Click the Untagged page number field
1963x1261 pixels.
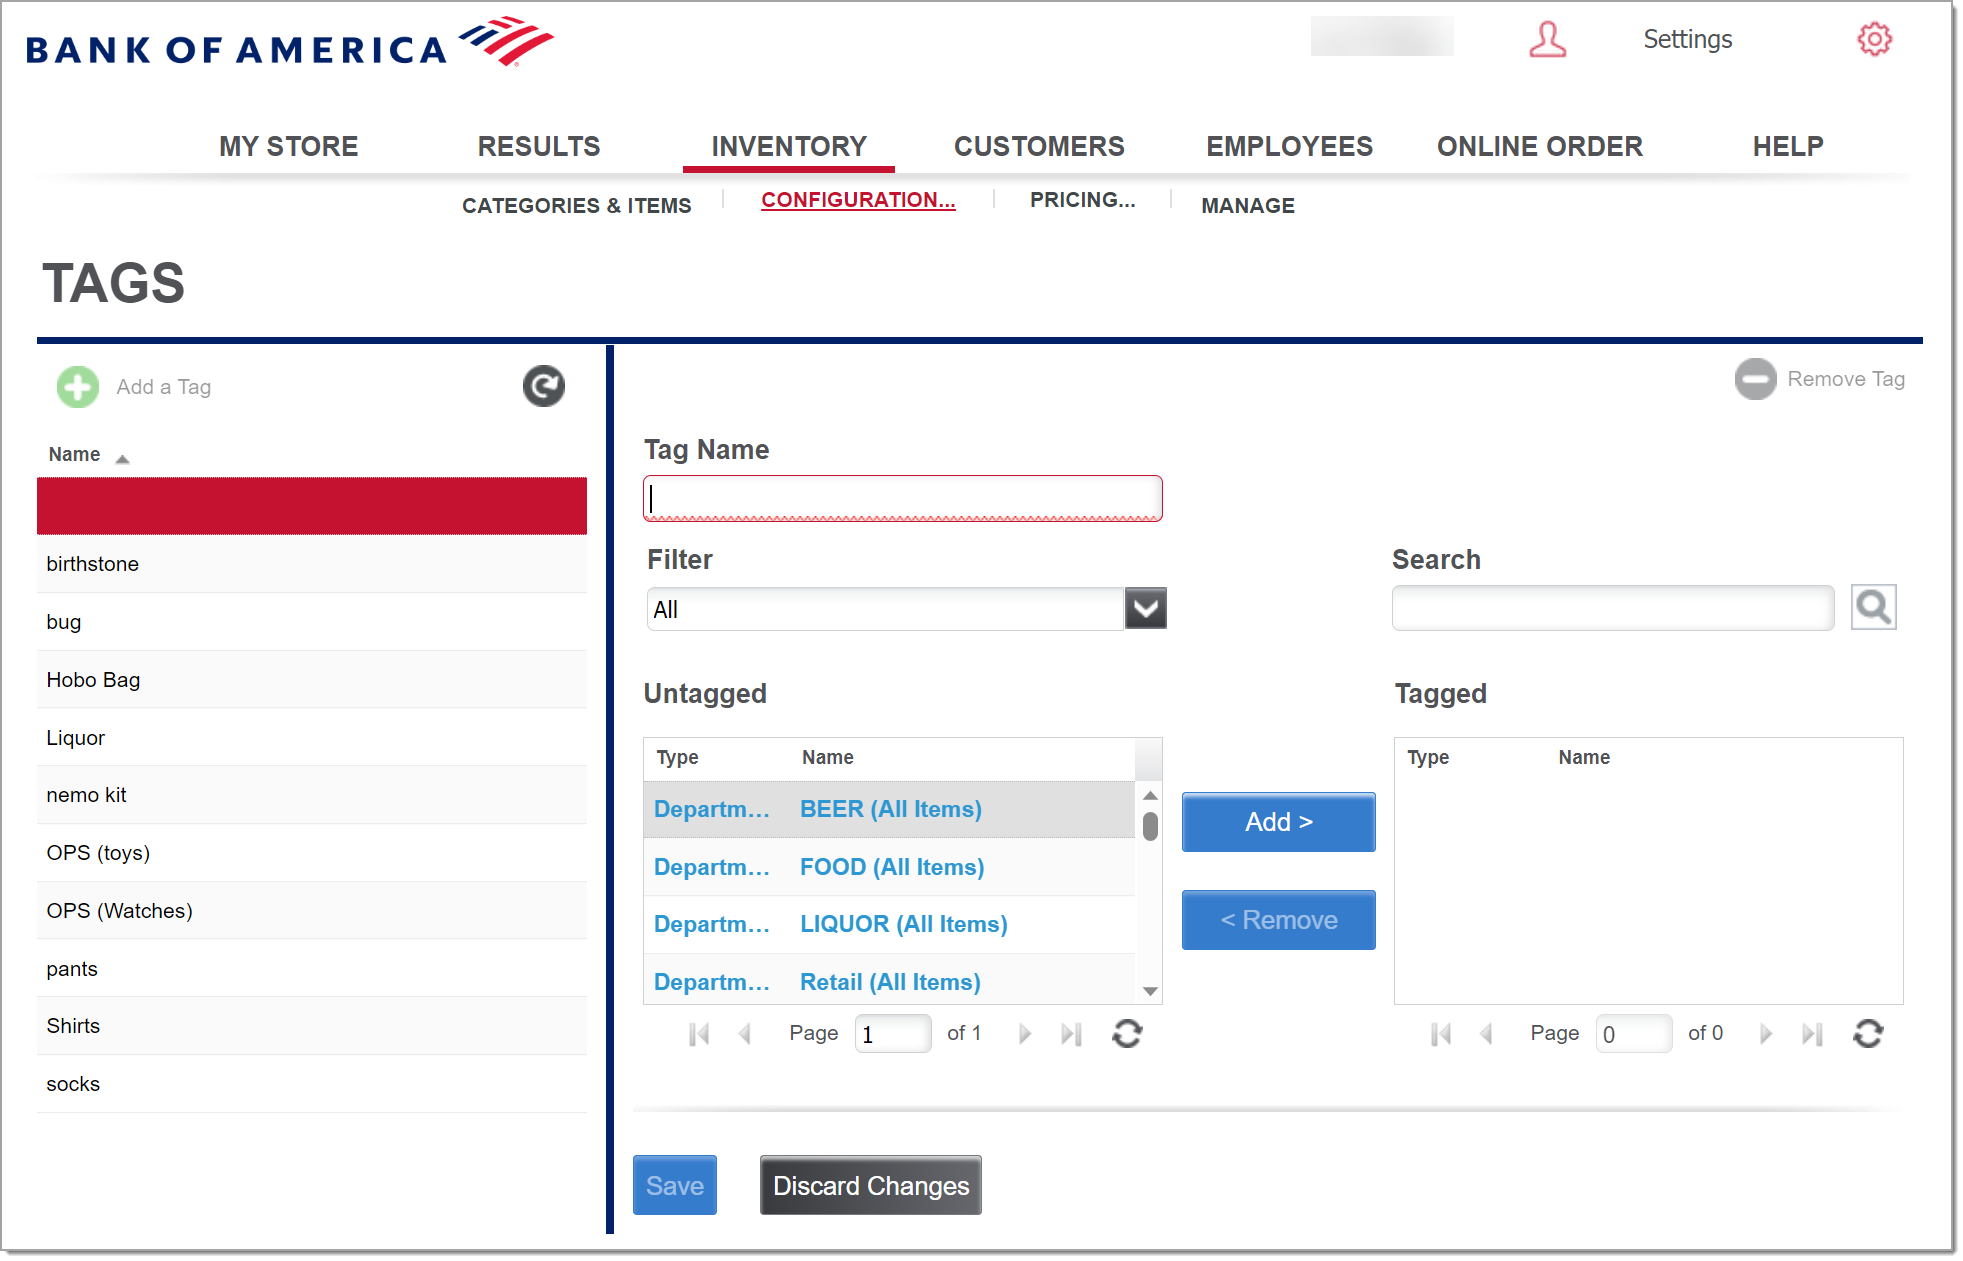click(893, 1034)
